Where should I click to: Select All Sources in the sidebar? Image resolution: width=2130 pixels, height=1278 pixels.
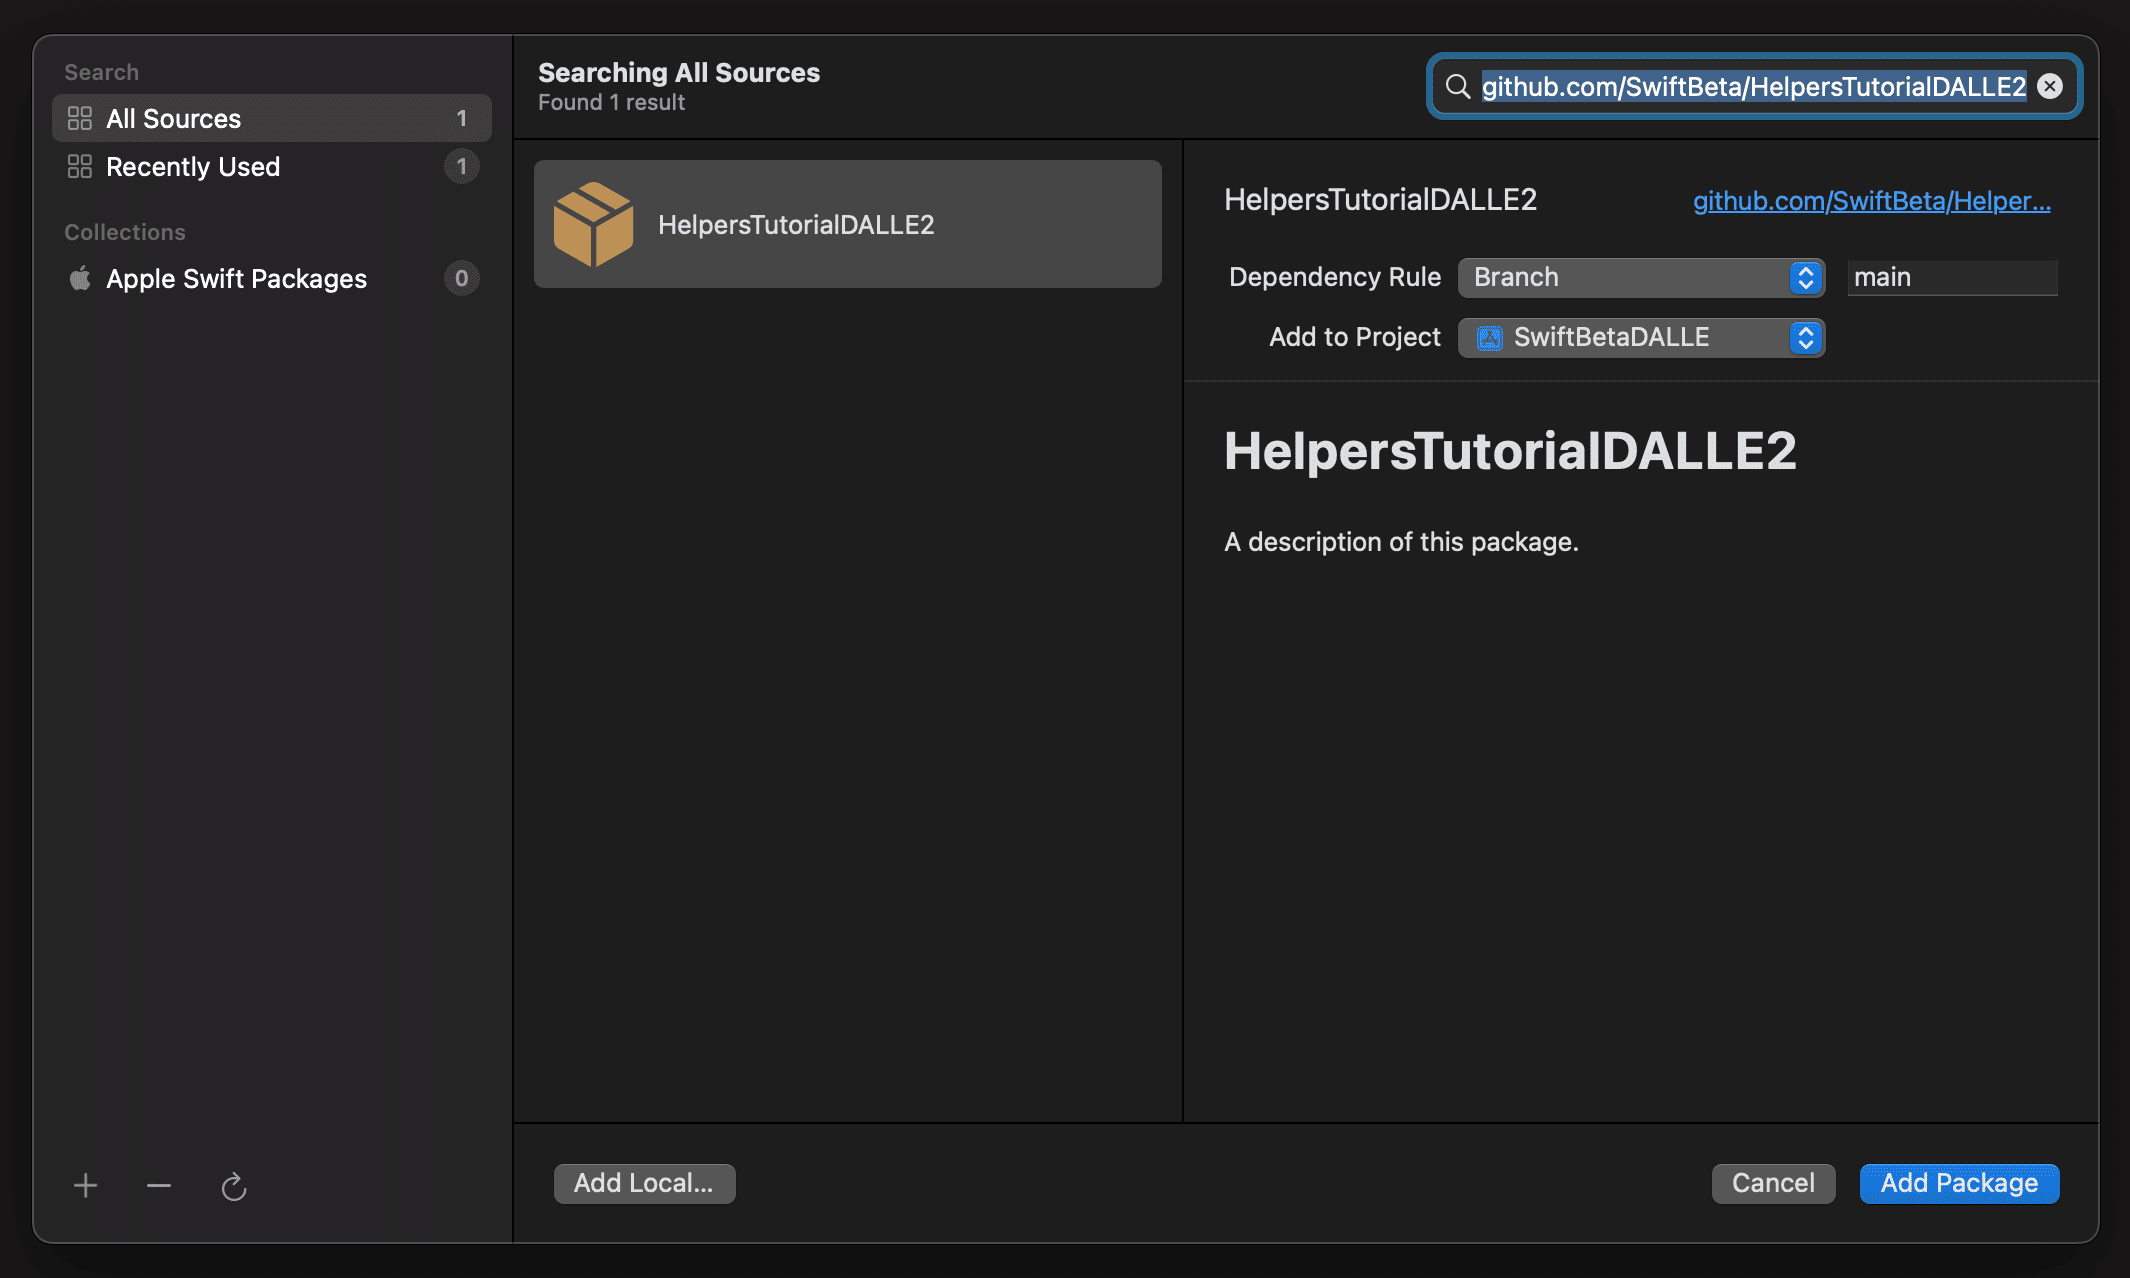point(272,118)
